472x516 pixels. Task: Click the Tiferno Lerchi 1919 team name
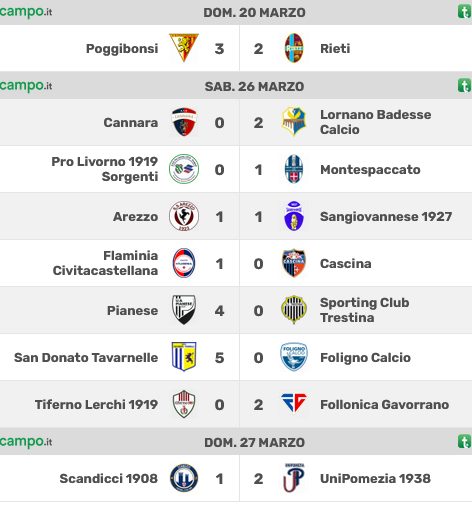tap(96, 404)
